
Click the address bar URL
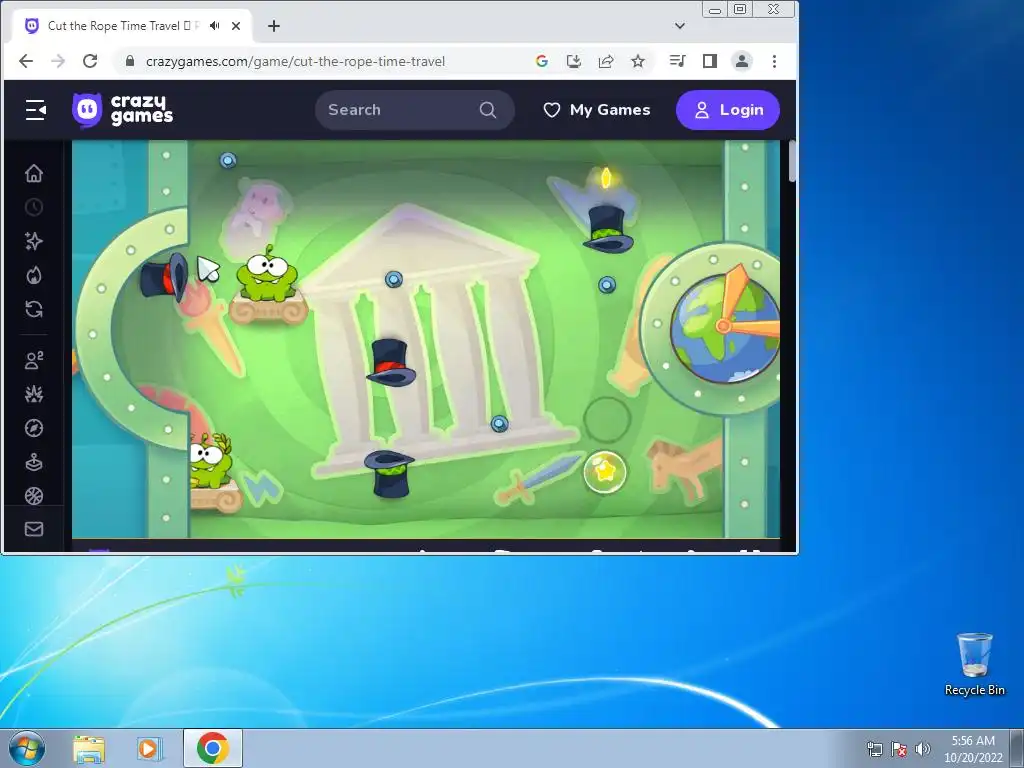click(x=295, y=61)
